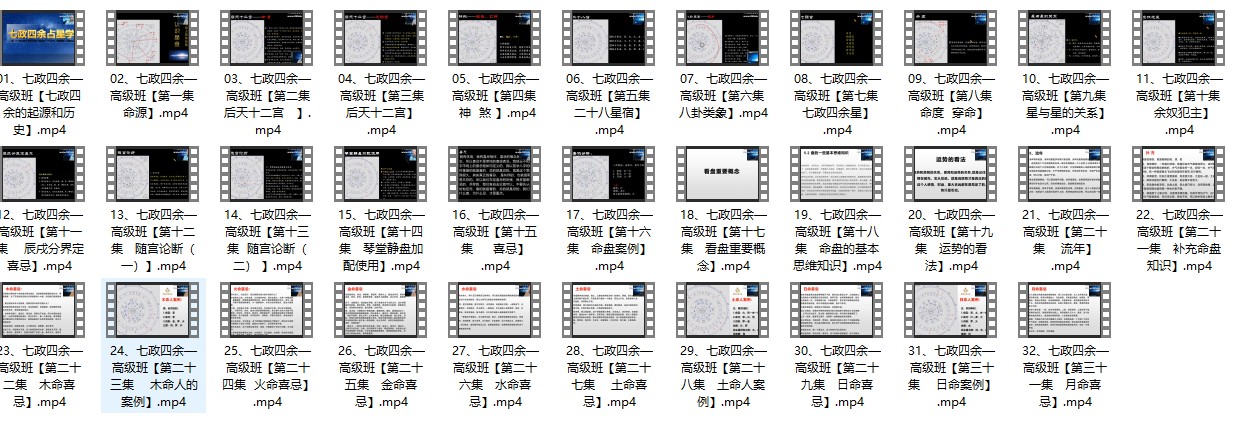
Task: Select the 17 第十六集 命盘案例 video
Action: 609,173
